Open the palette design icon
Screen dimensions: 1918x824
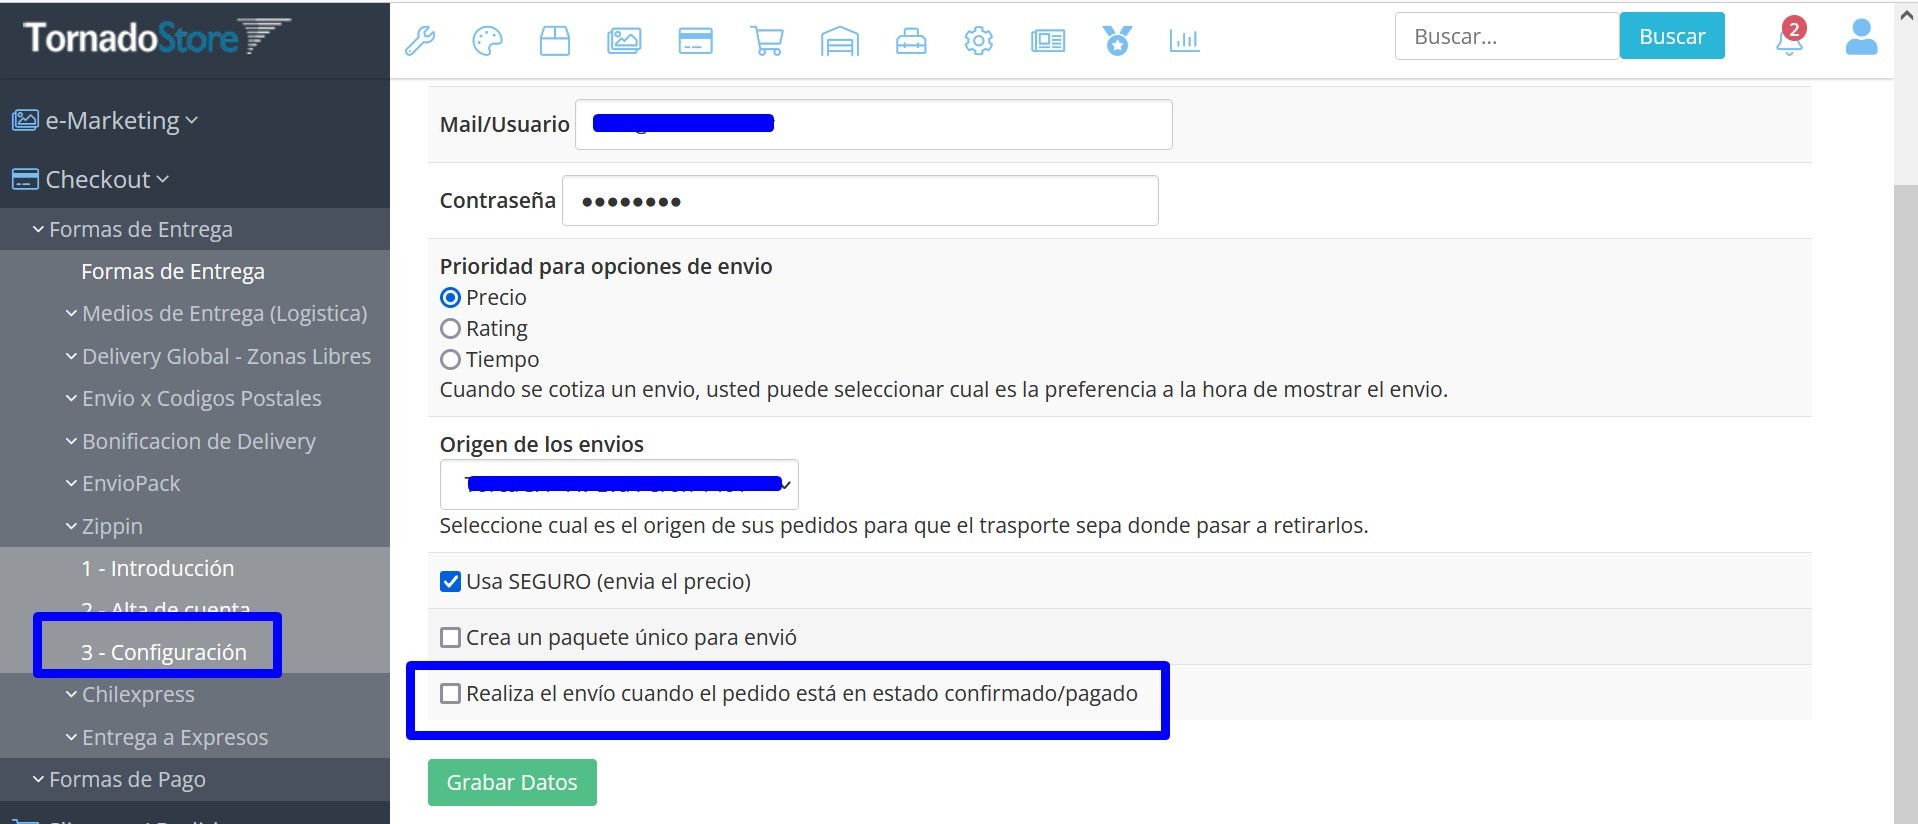pos(487,41)
